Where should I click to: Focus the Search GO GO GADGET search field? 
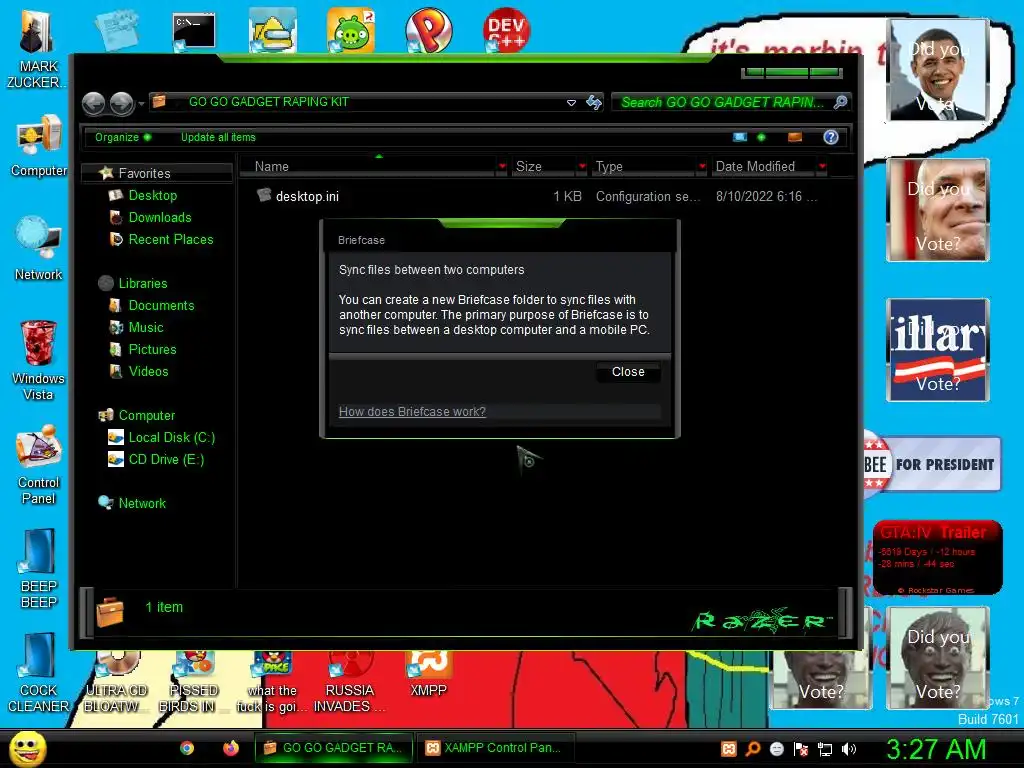(722, 102)
